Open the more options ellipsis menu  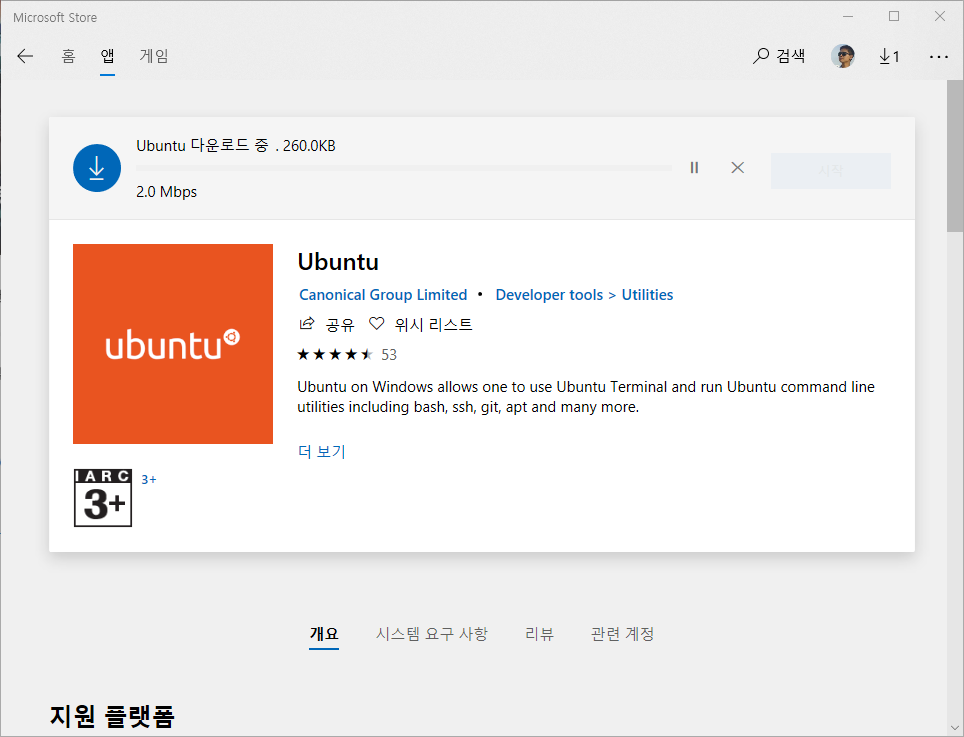939,57
